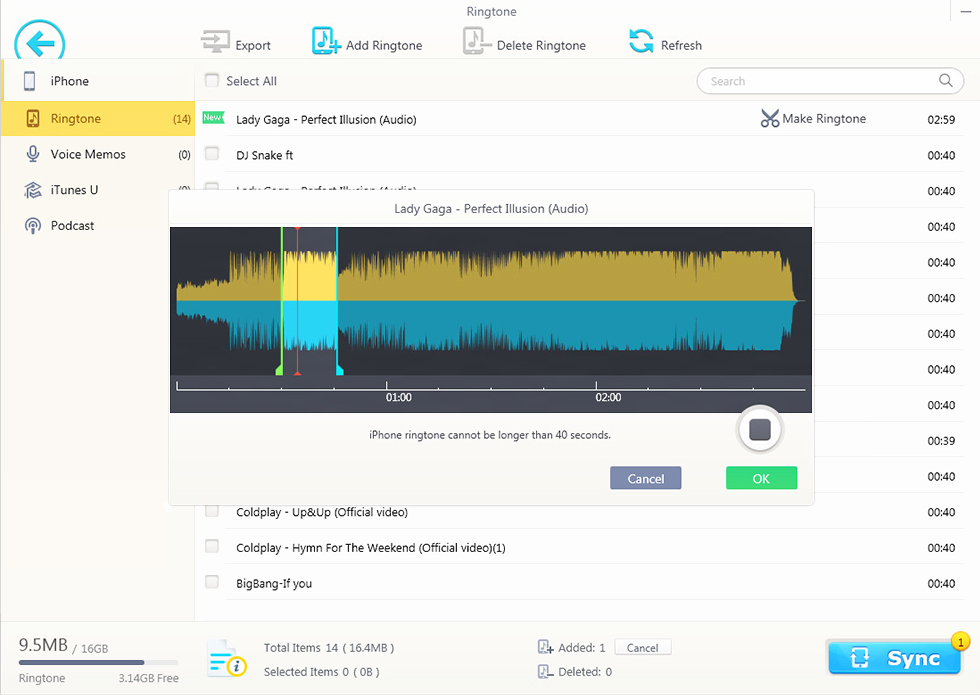Toggle the Select All checkbox
The width and height of the screenshot is (980, 695).
coord(212,80)
